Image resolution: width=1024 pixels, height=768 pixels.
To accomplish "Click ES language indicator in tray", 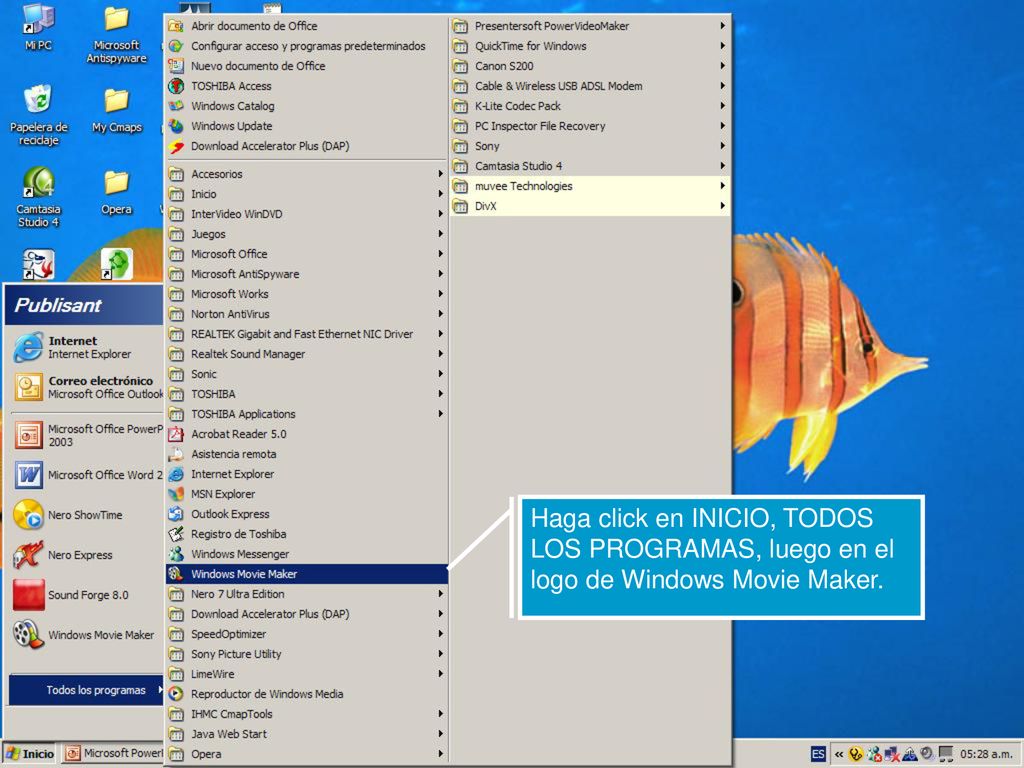I will [x=818, y=754].
